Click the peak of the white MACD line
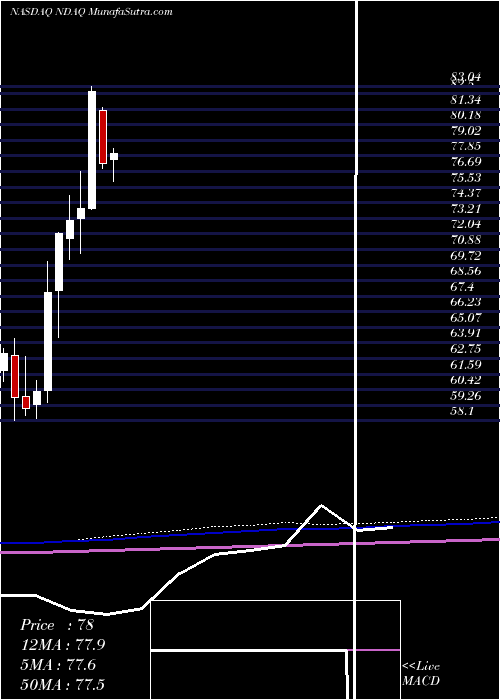The height and width of the screenshot is (700, 500). (x=321, y=505)
